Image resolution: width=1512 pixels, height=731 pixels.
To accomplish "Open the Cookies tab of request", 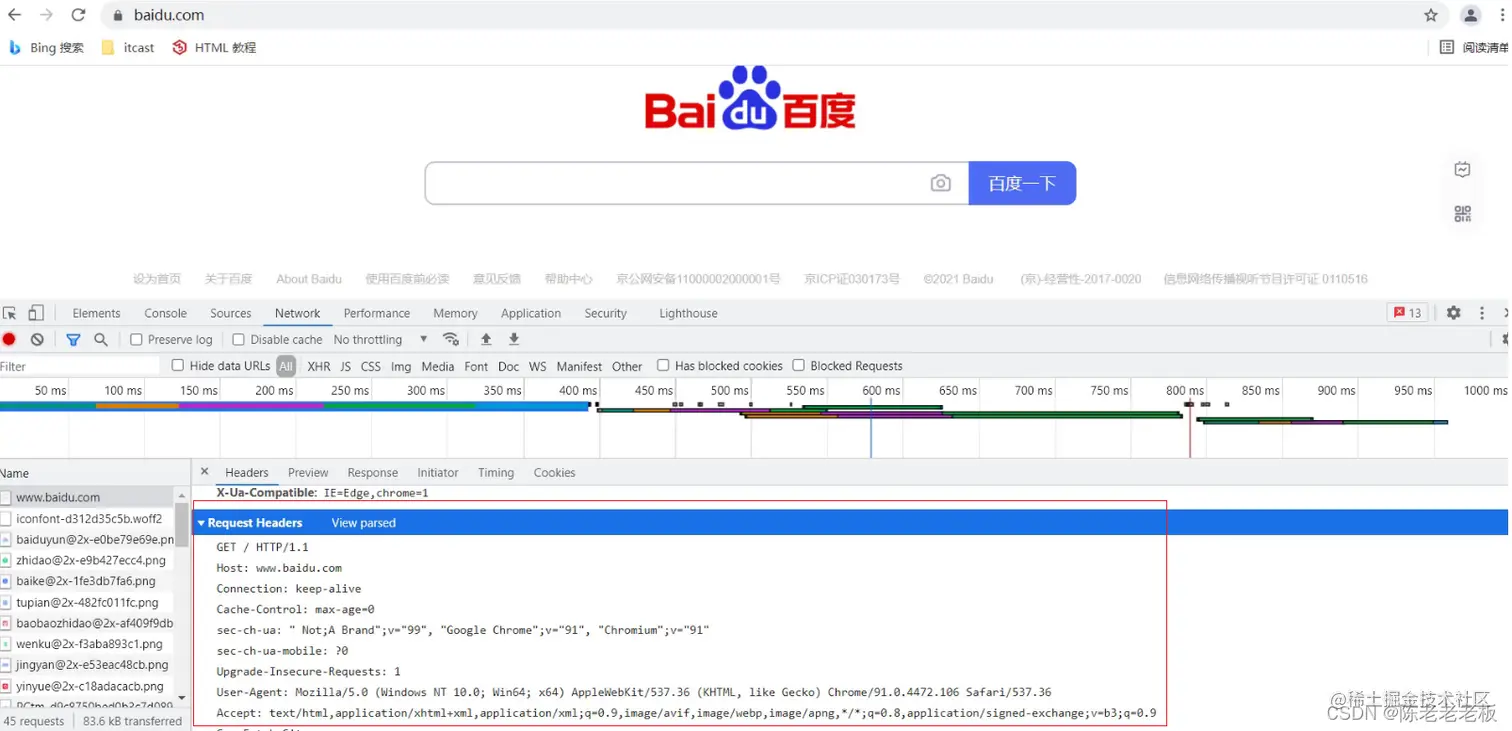I will click(555, 473).
